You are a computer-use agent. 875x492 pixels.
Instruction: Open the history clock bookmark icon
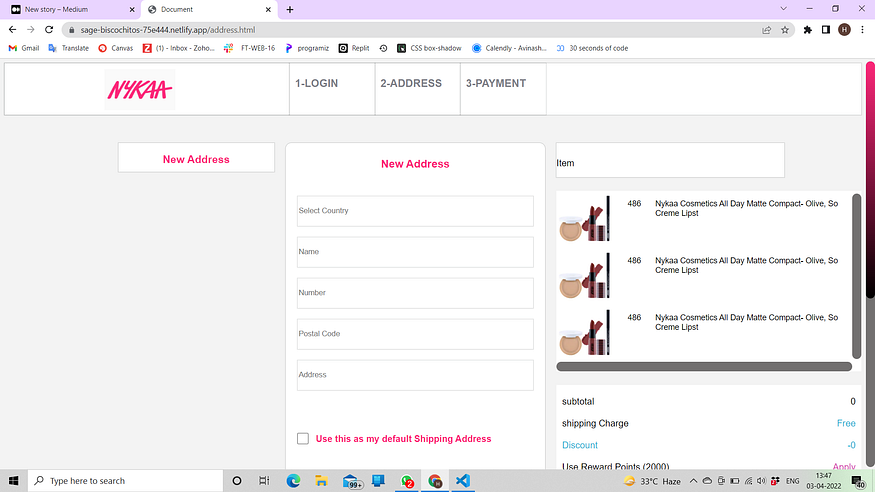[383, 48]
